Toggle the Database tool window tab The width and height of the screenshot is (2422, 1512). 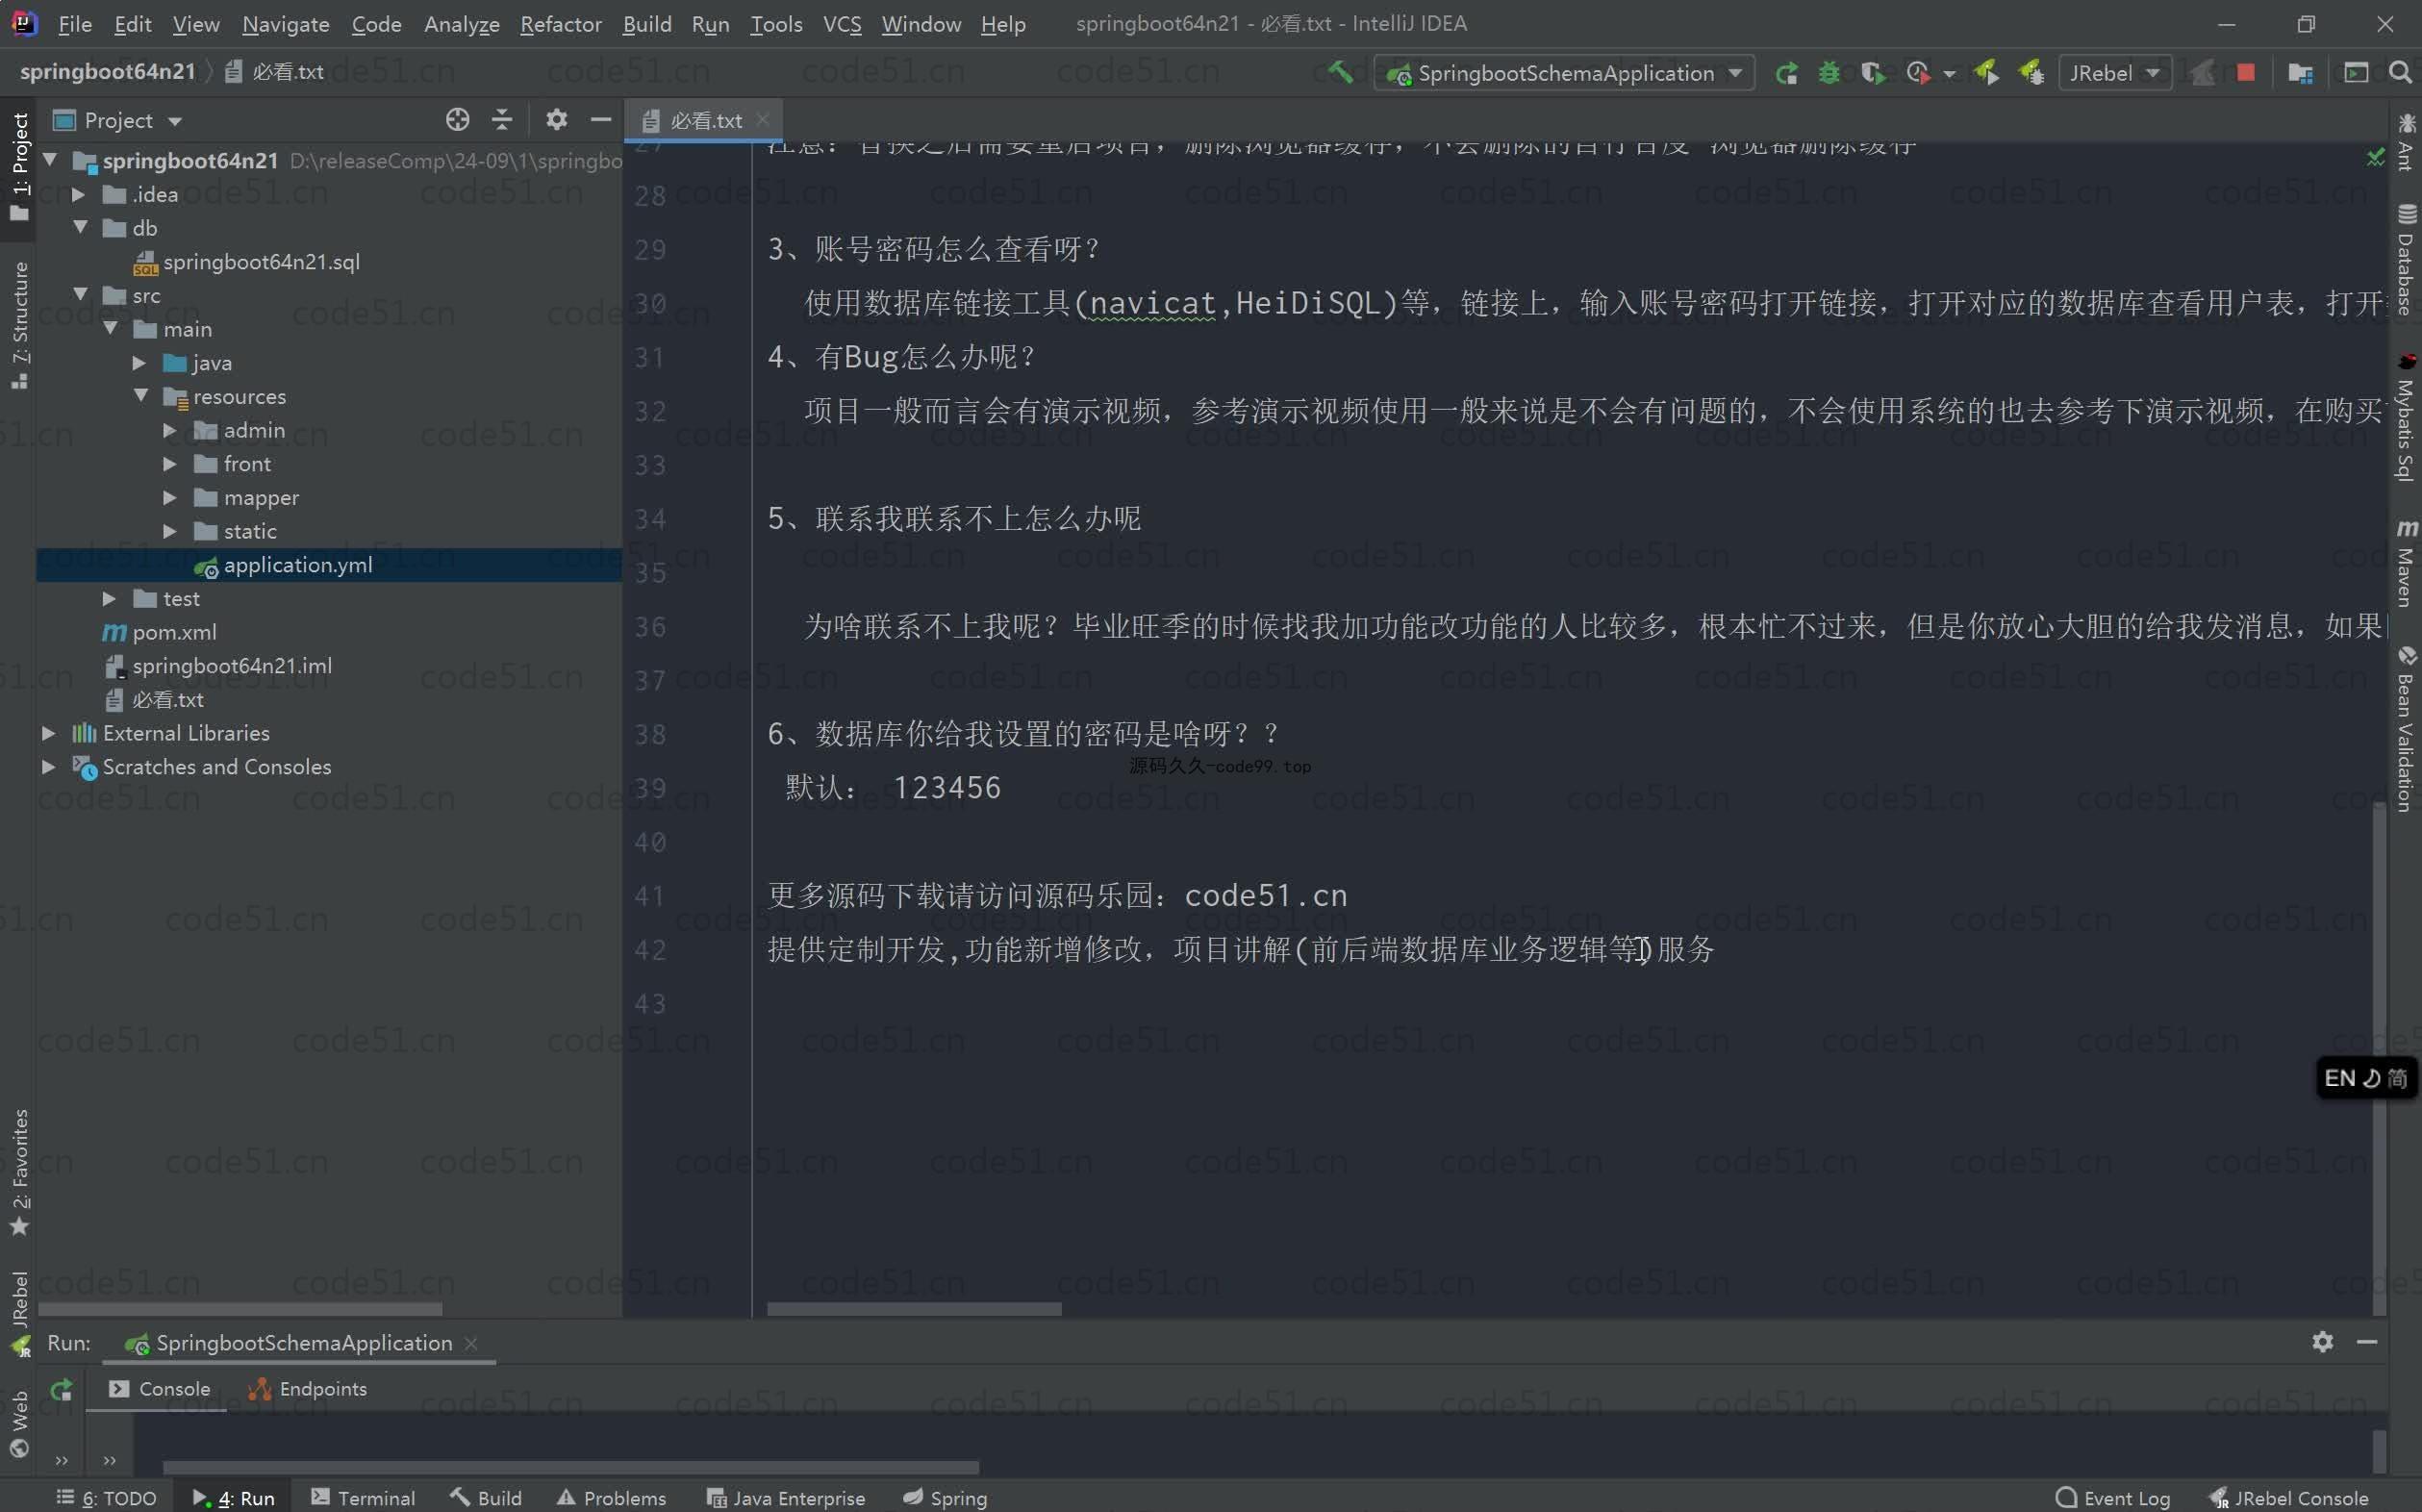coord(2405,260)
